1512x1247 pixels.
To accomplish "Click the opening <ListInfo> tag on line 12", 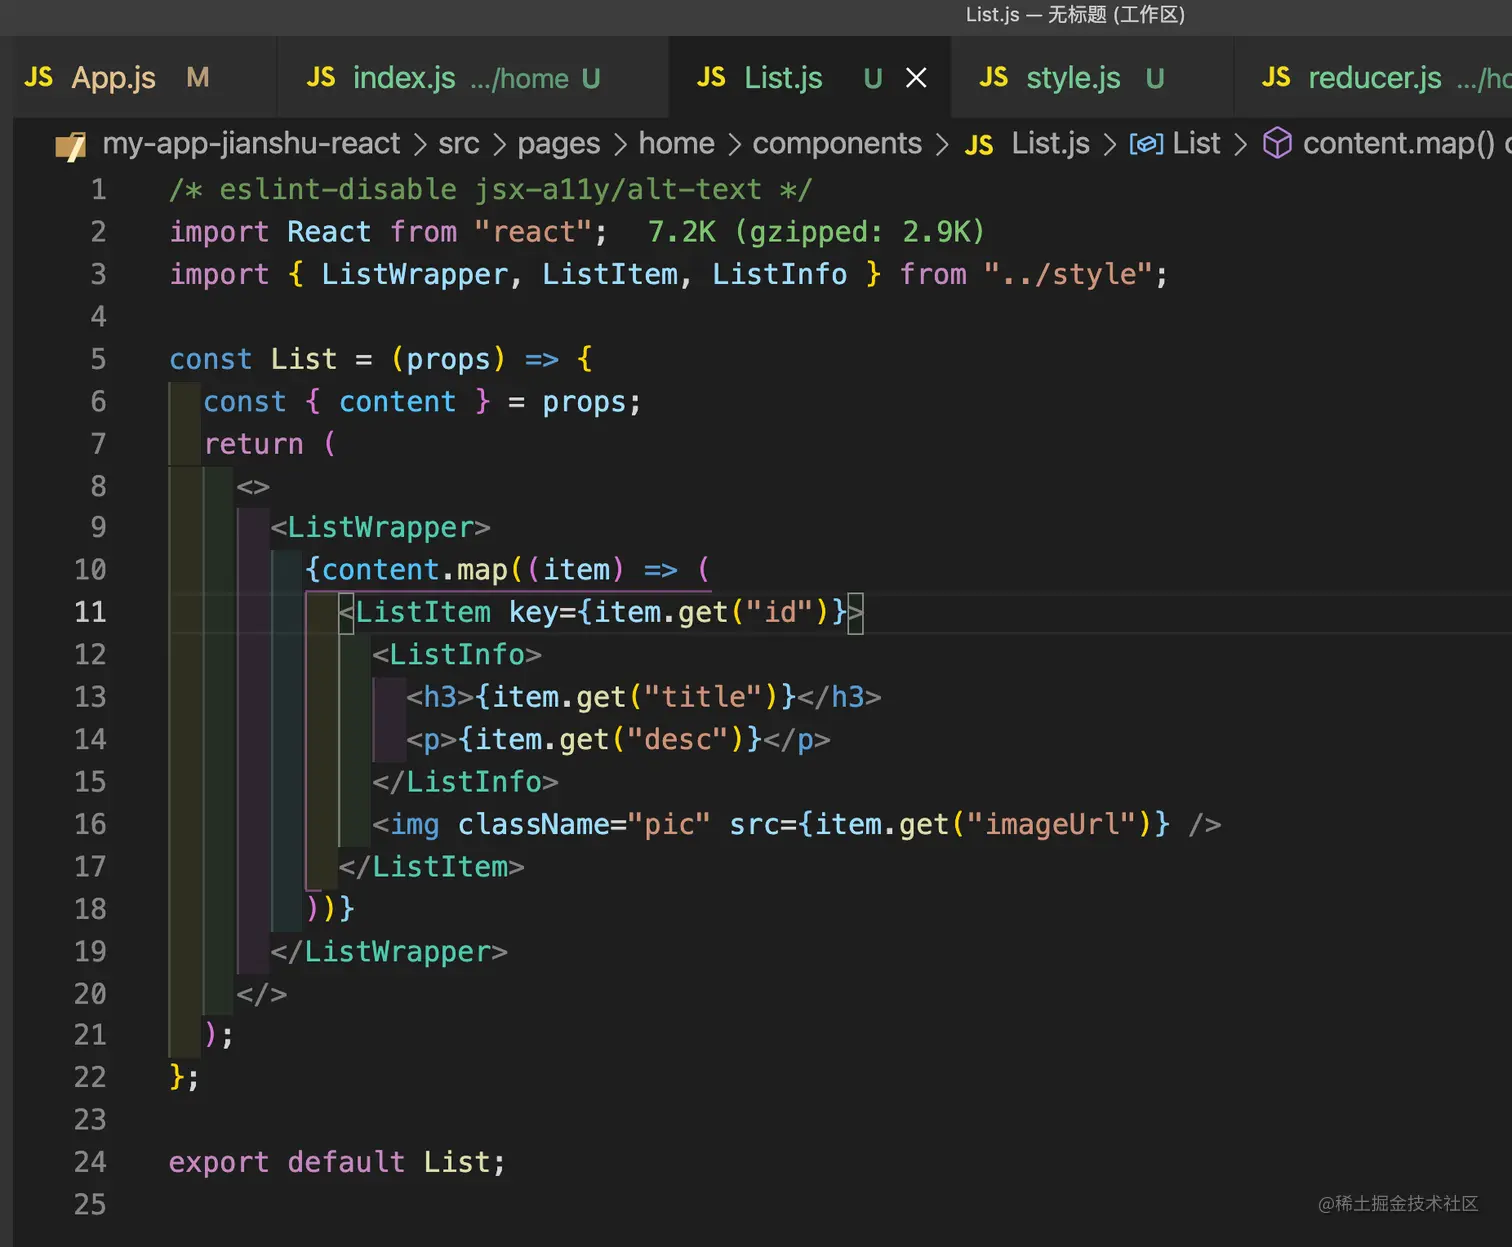I will 457,654.
